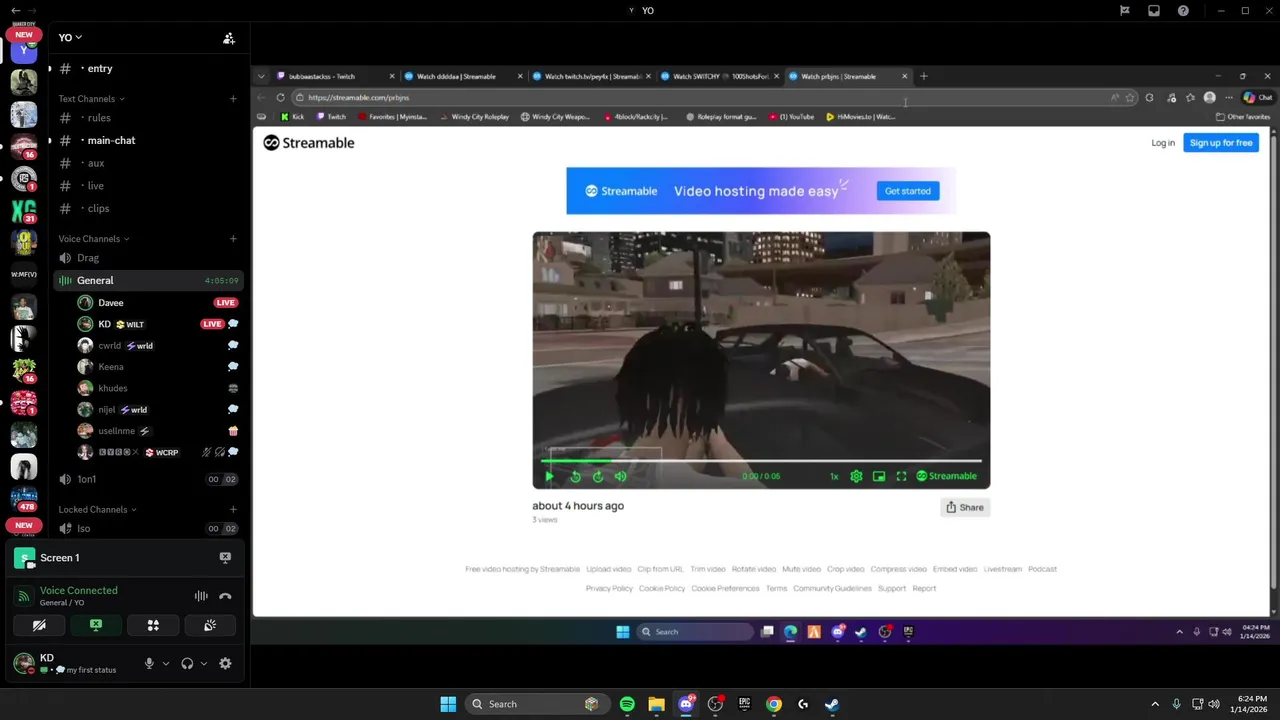Open Spotify from Windows taskbar
The width and height of the screenshot is (1280, 720).
[627, 704]
